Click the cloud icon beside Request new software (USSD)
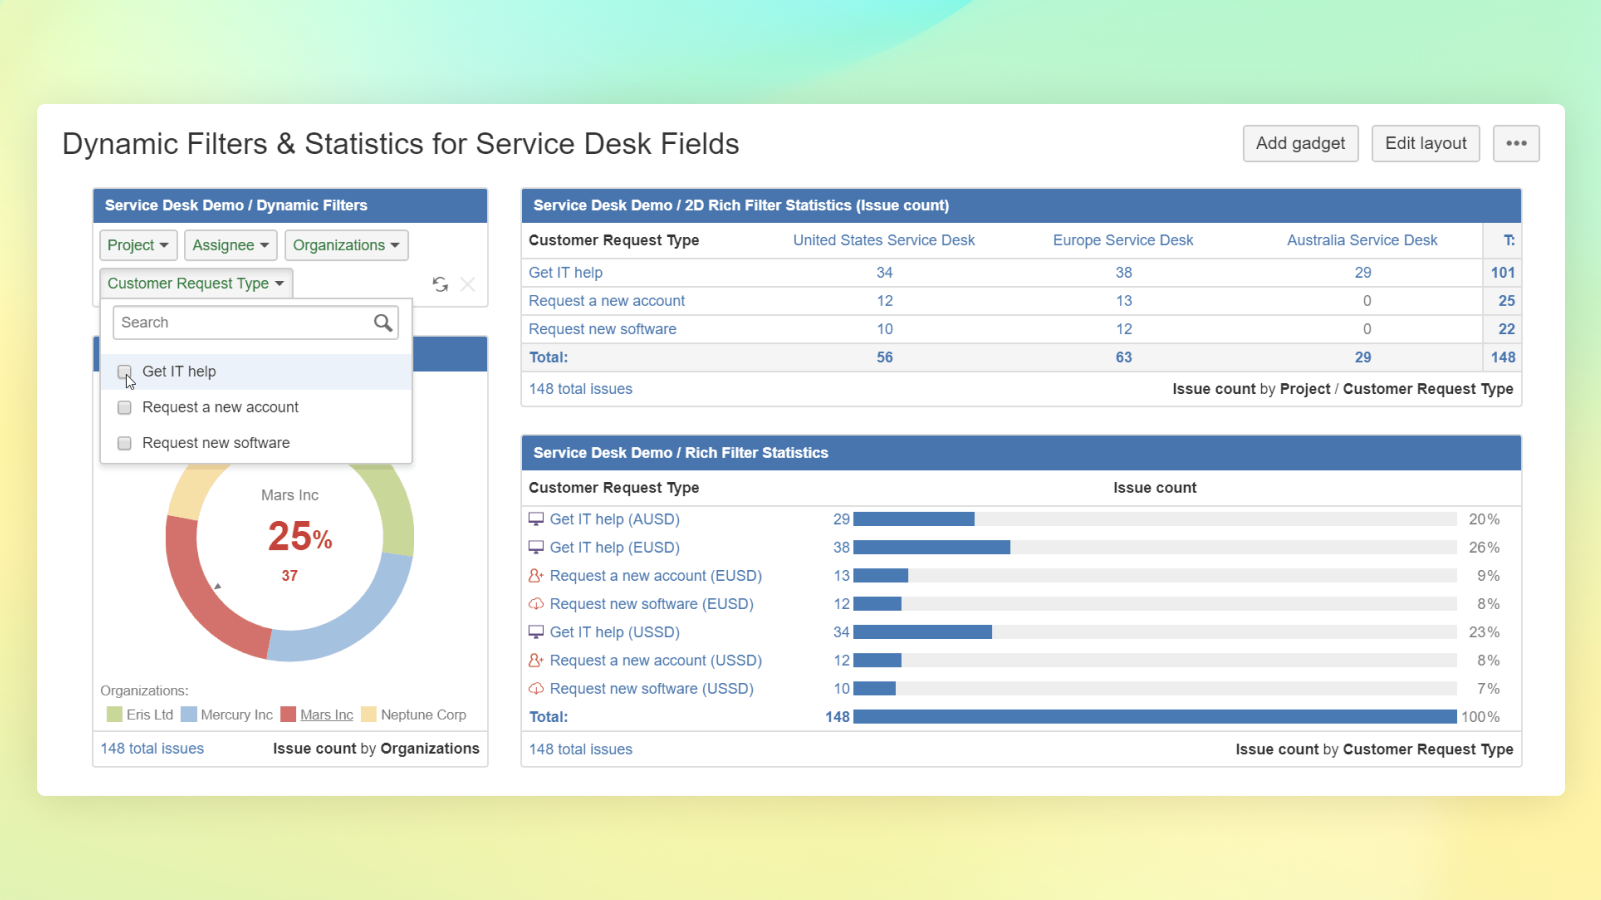This screenshot has width=1601, height=900. (535, 688)
